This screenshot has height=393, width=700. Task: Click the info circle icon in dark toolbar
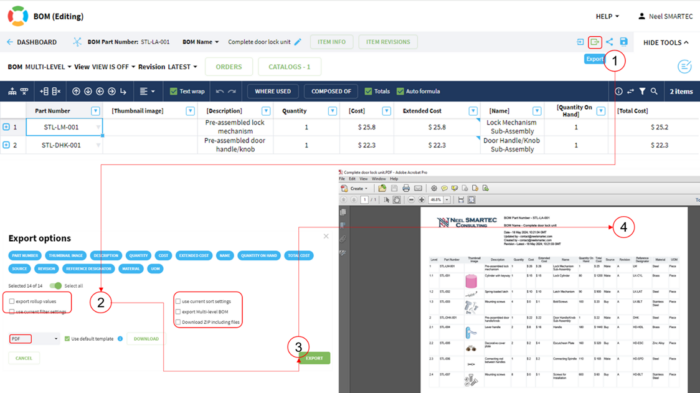[619, 92]
